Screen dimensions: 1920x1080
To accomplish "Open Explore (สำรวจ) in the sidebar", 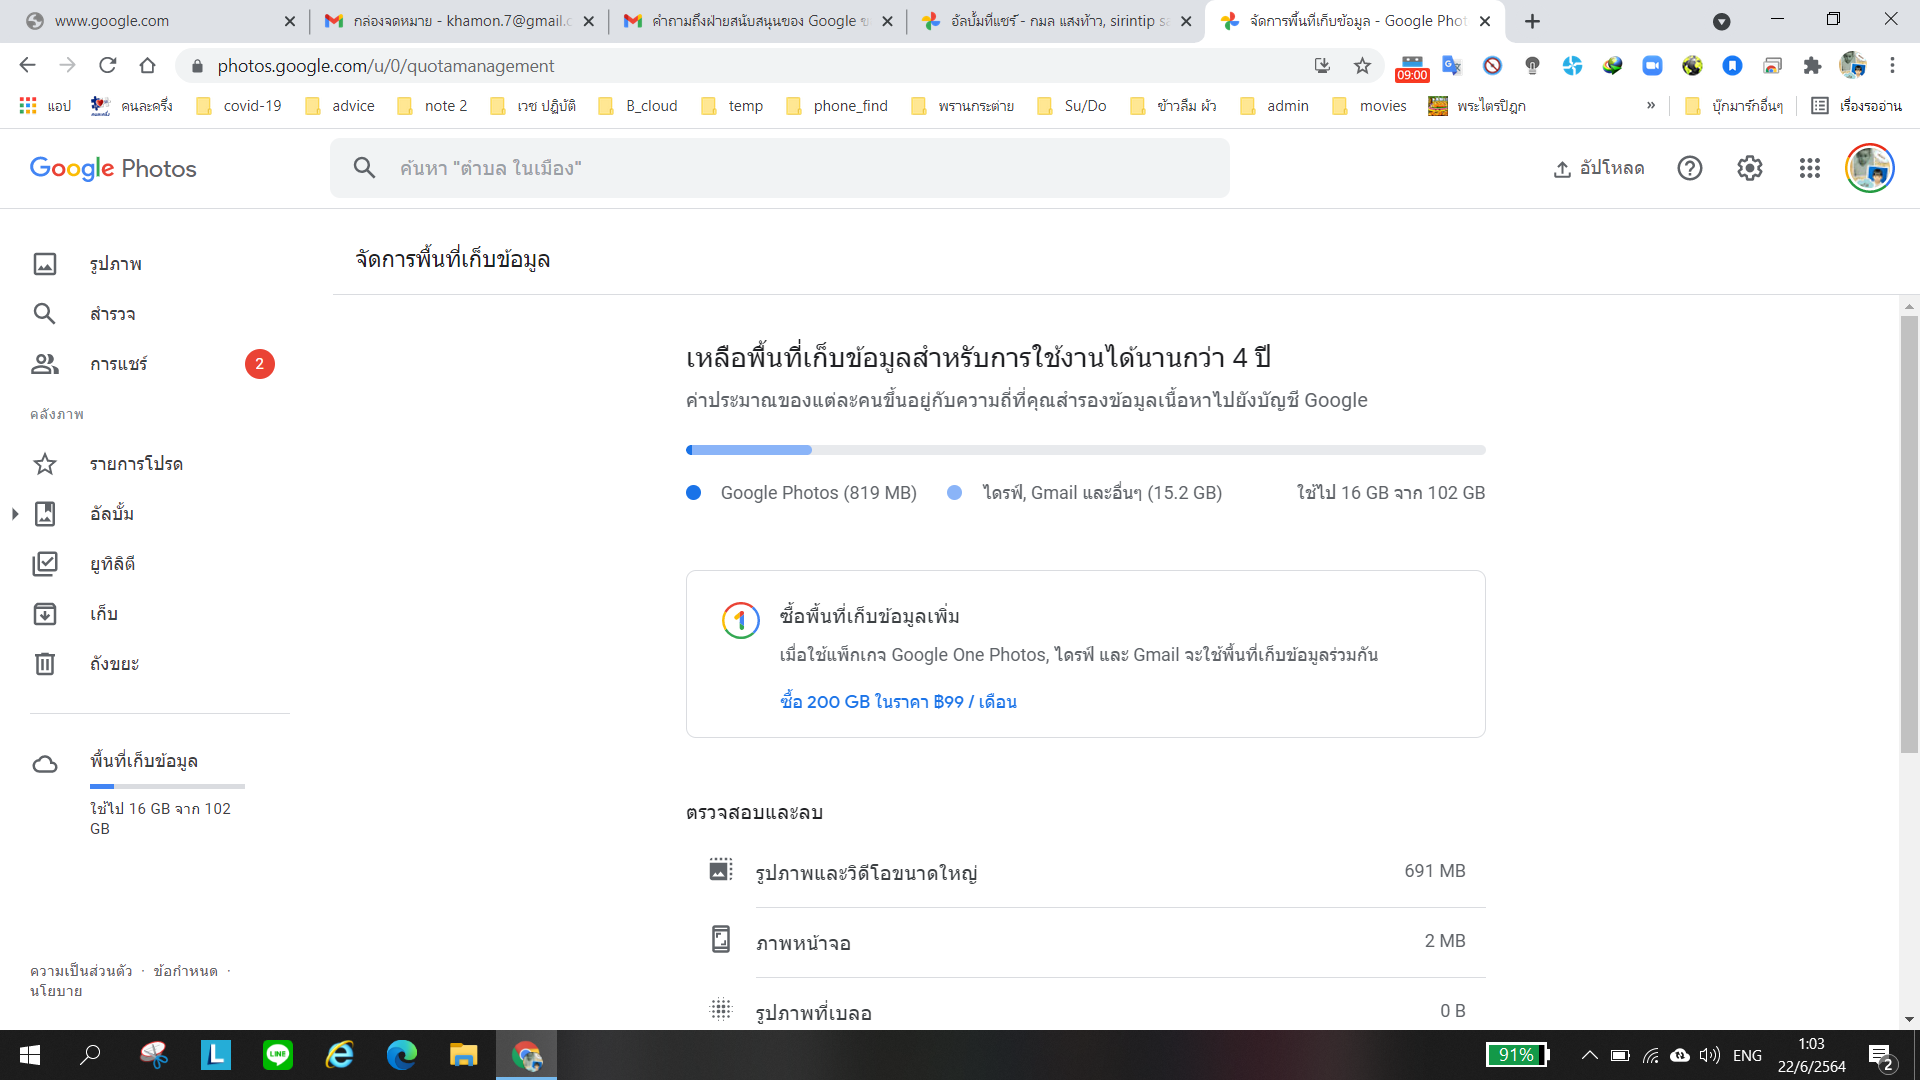I will (x=112, y=314).
